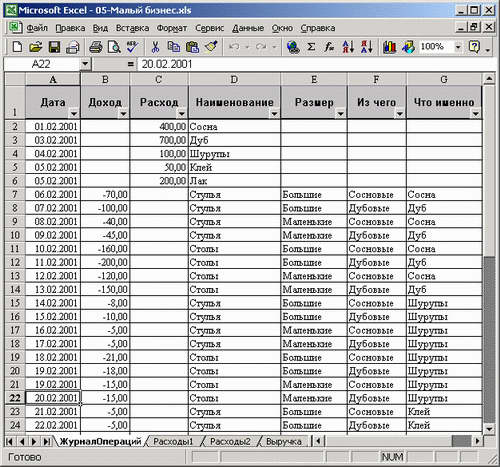Screen dimensions: 500x467
Task: Expand the 100% zoom dropdown
Action: click(x=458, y=47)
